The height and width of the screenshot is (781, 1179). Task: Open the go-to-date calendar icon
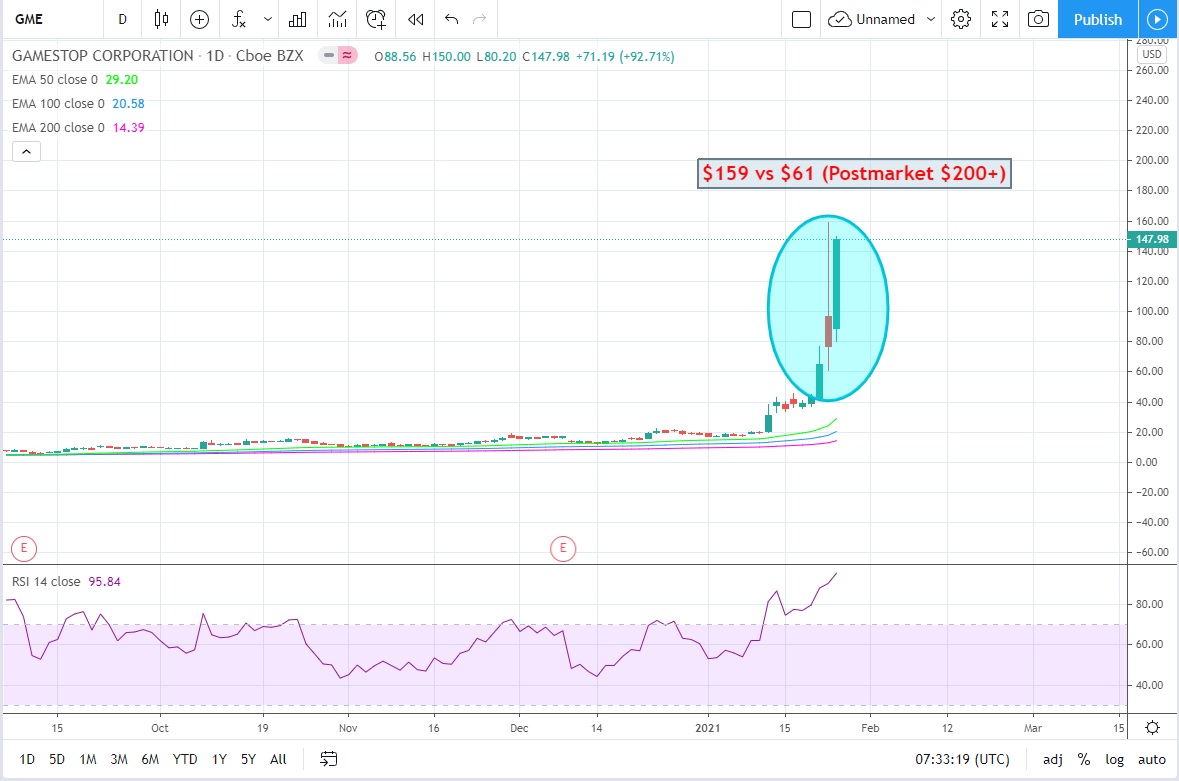point(329,759)
